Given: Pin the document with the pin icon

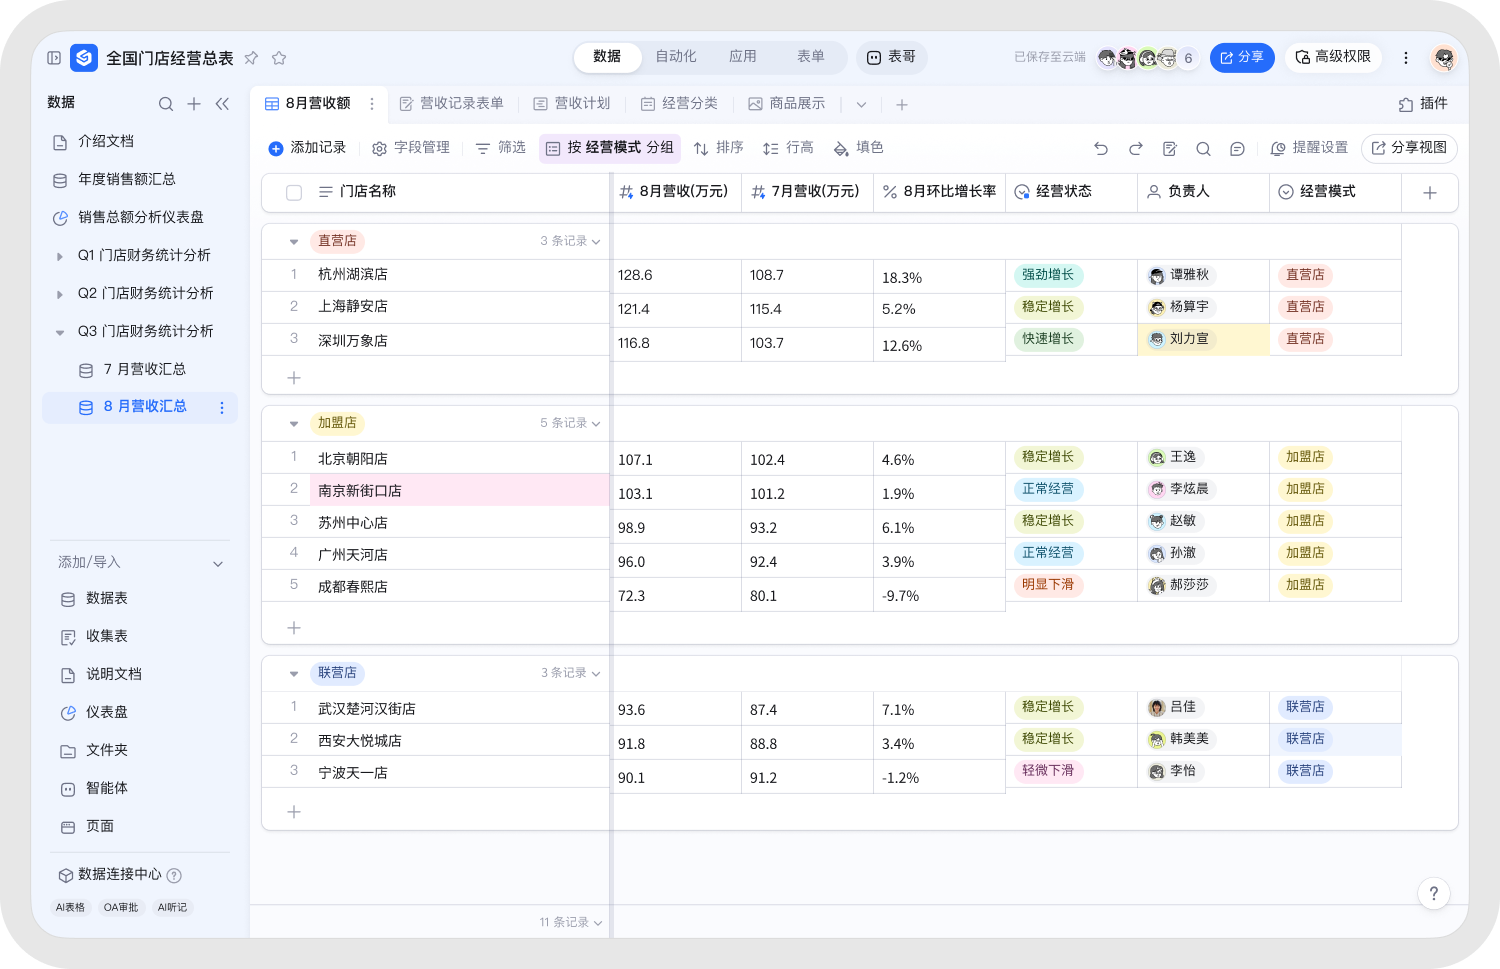Looking at the screenshot, I should [251, 58].
